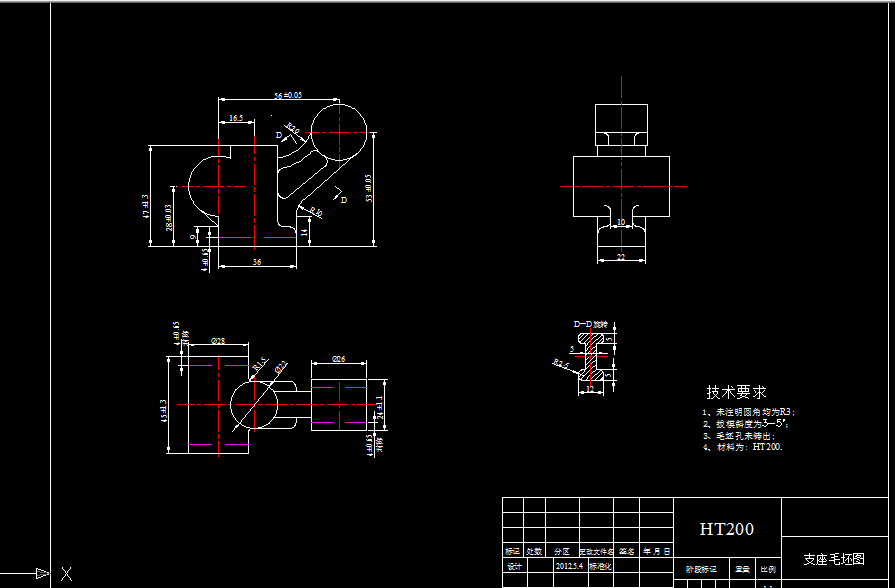Select the 设计 title block cell
Screen dimensions: 895x588
click(514, 567)
